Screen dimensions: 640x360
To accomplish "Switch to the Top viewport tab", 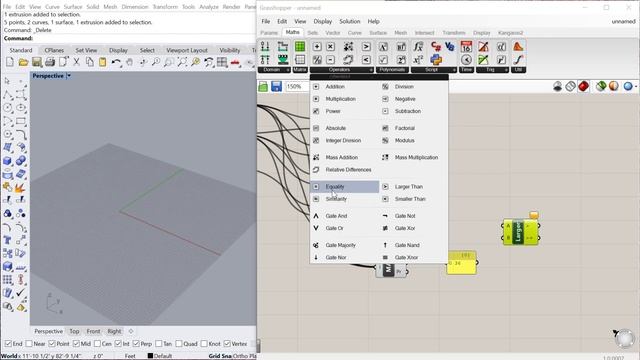I will (74, 331).
